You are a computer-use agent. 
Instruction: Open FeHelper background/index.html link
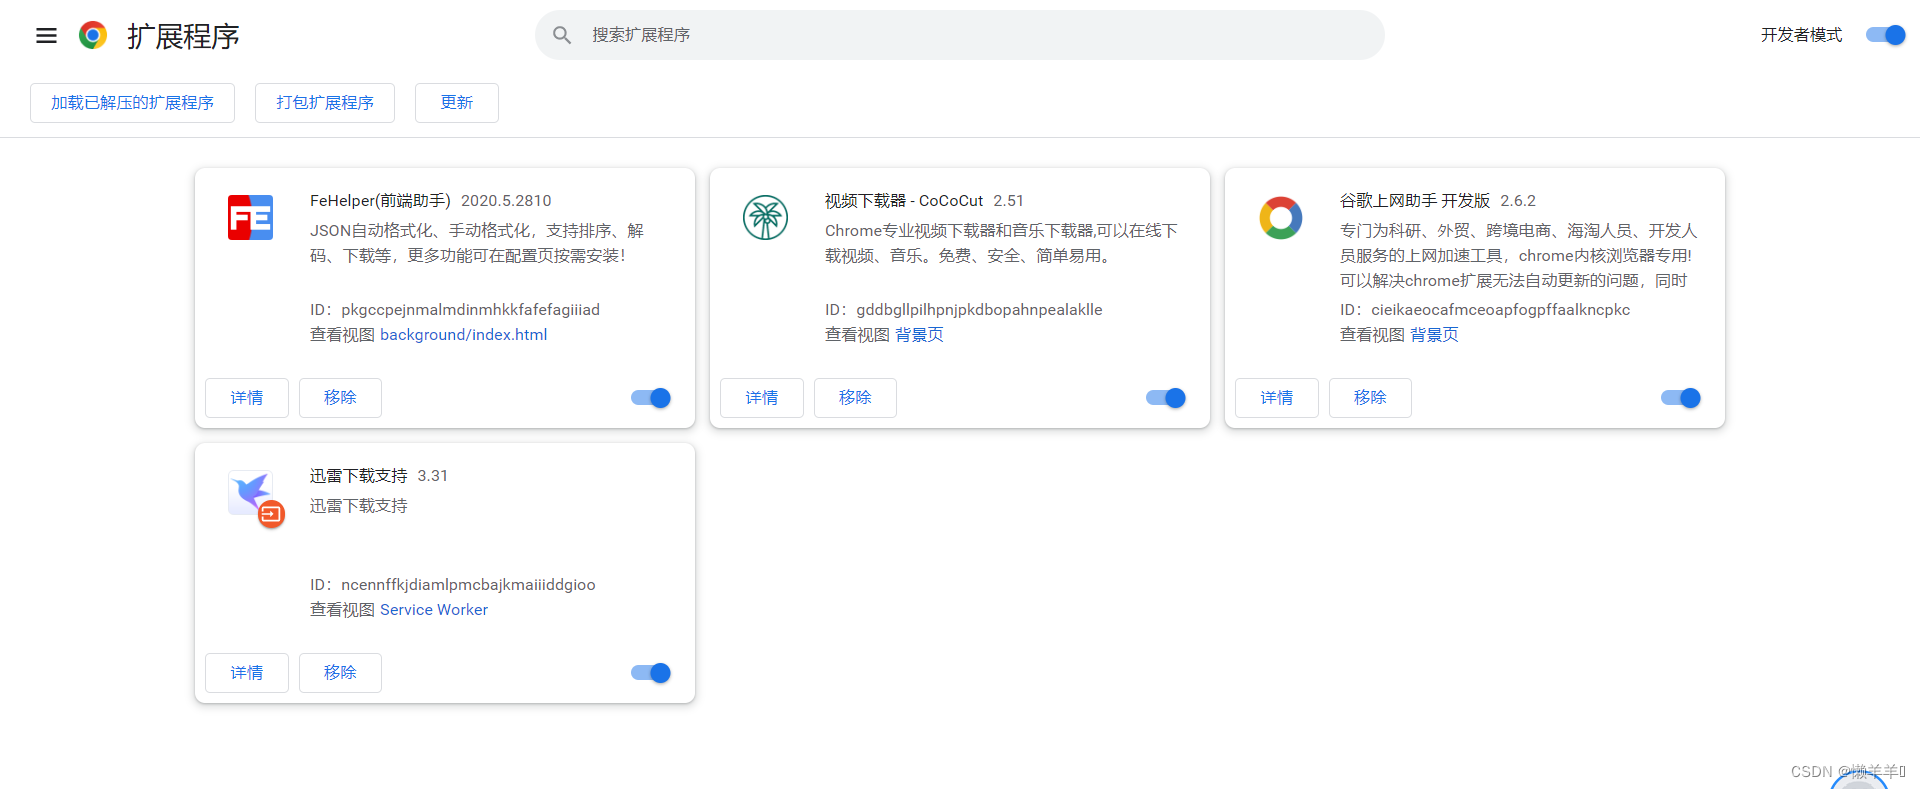point(463,335)
